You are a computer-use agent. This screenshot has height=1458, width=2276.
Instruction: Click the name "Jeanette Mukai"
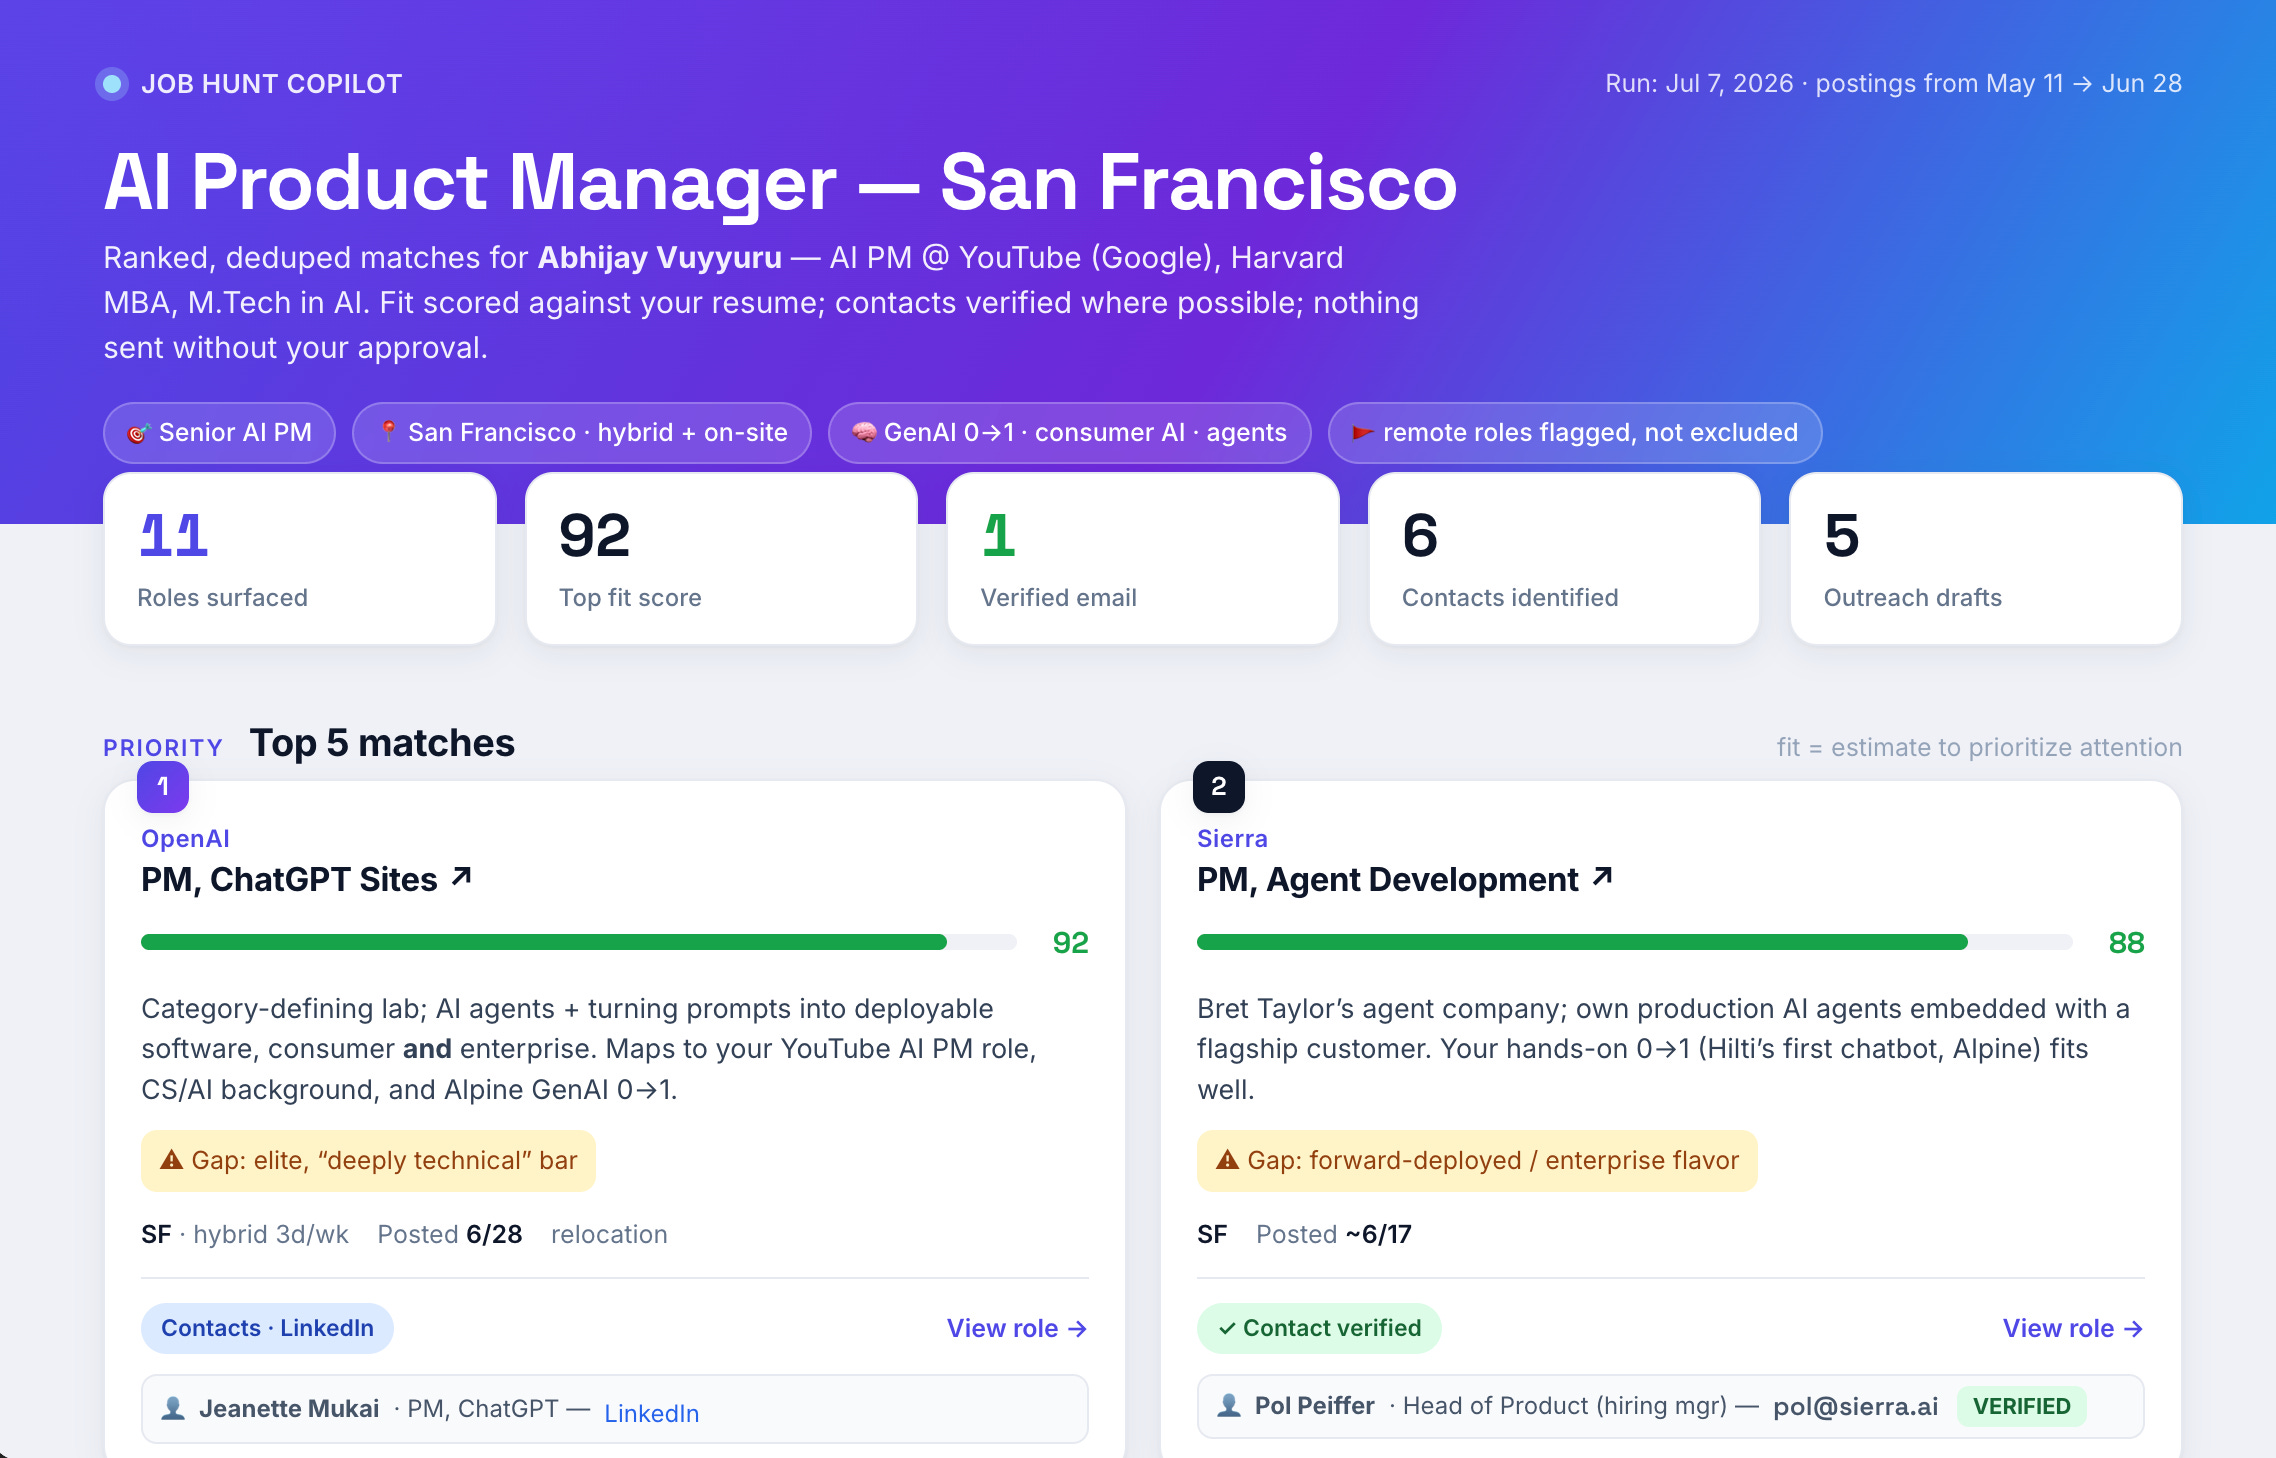pos(289,1408)
